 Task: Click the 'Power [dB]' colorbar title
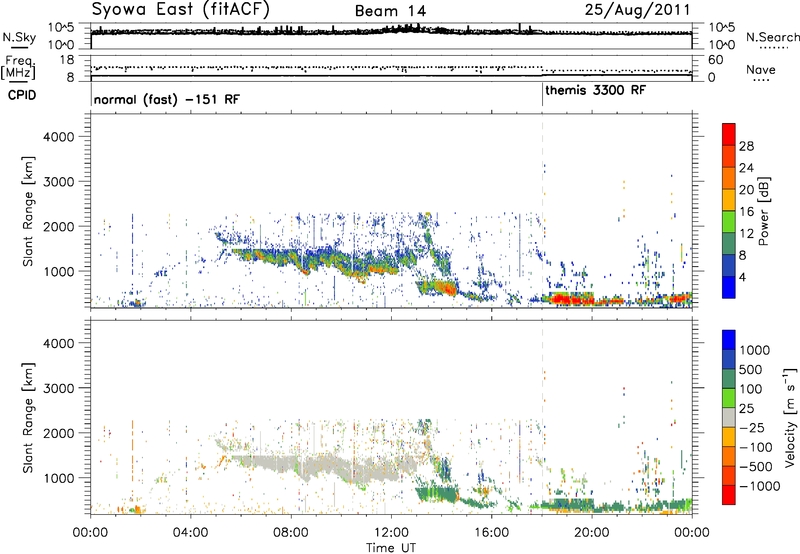764,211
